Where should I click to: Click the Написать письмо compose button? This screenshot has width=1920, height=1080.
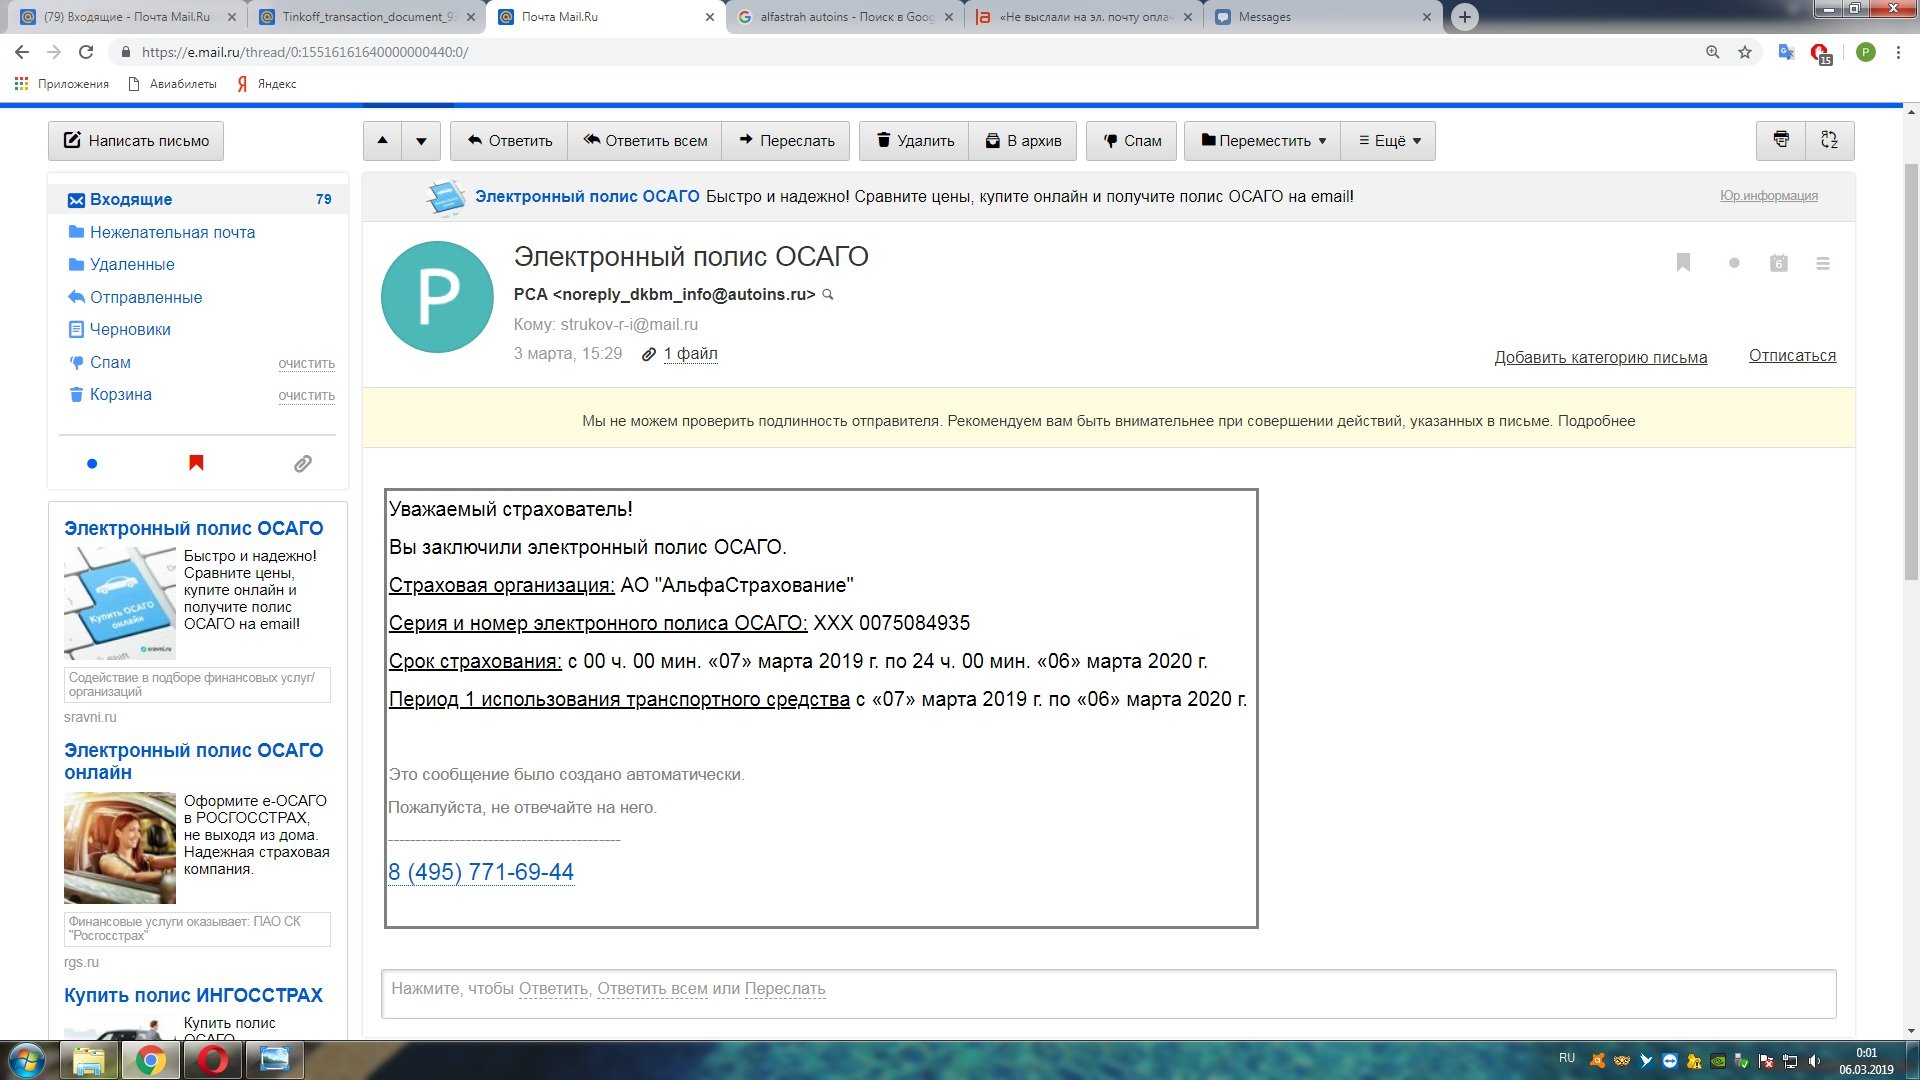[136, 141]
